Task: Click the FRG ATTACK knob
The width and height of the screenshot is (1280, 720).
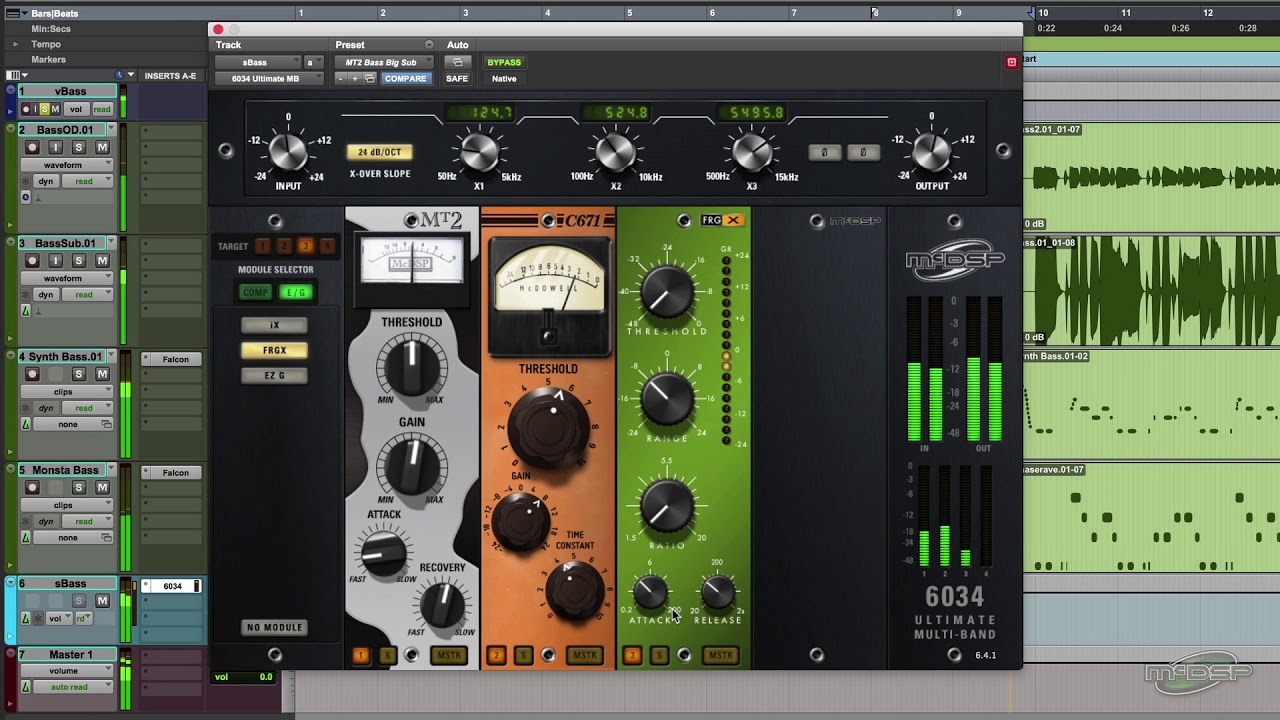Action: point(650,594)
